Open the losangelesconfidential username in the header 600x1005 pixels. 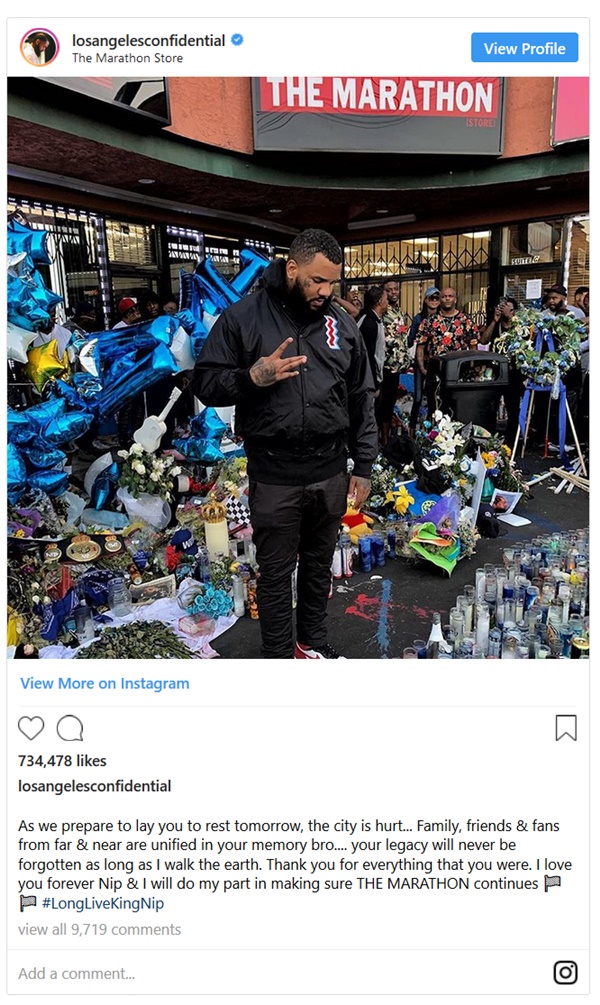149,40
